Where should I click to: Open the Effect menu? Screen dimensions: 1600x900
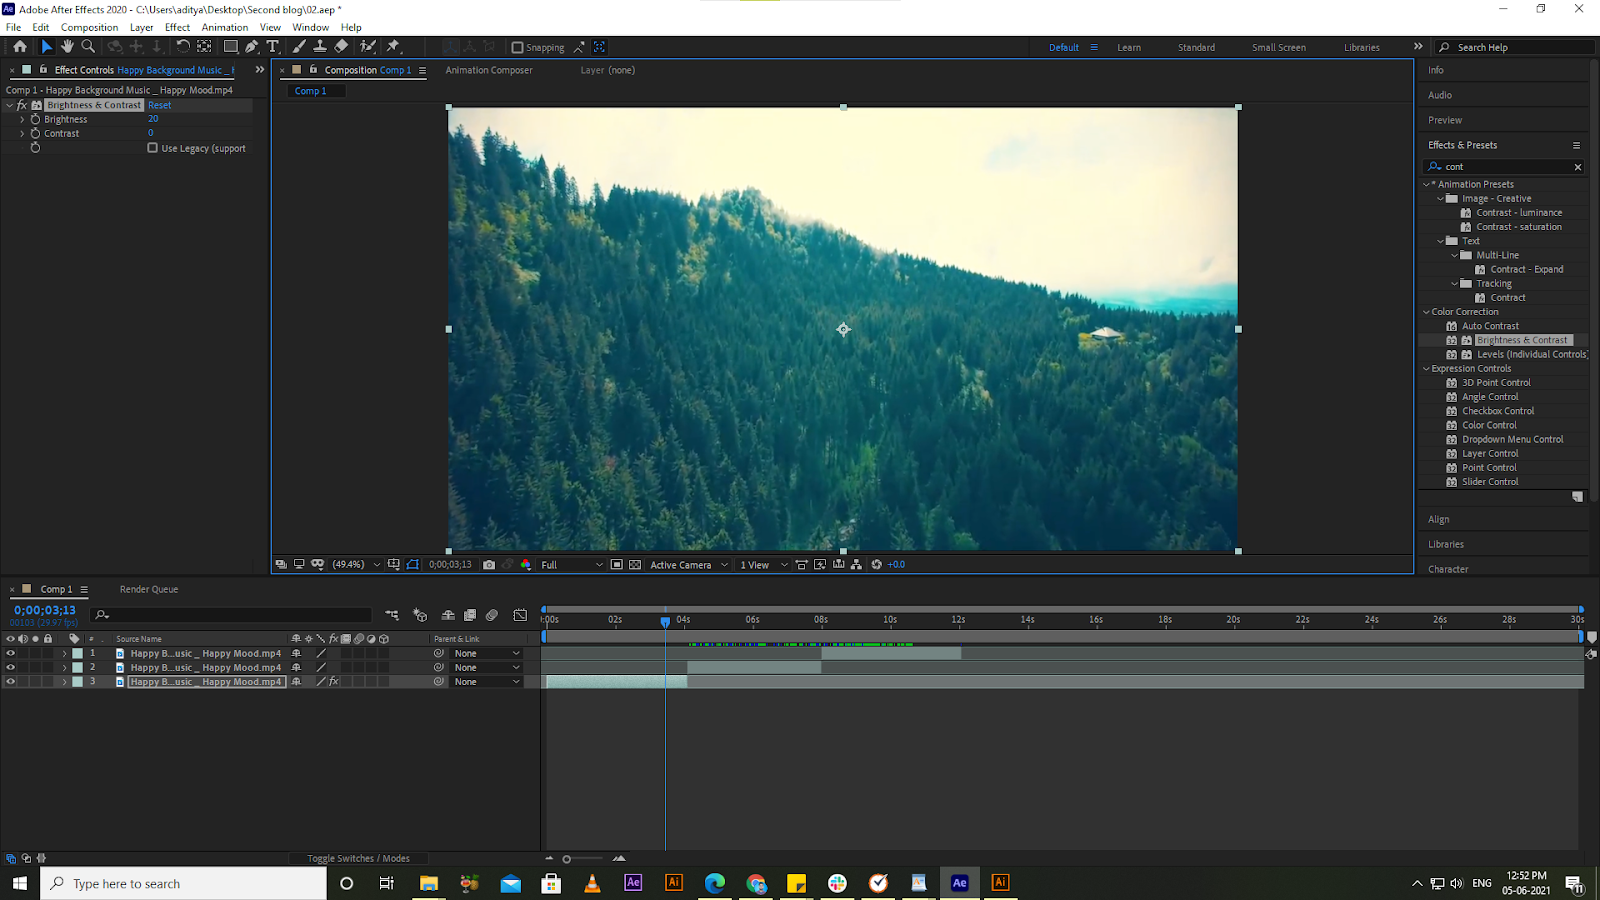click(177, 27)
